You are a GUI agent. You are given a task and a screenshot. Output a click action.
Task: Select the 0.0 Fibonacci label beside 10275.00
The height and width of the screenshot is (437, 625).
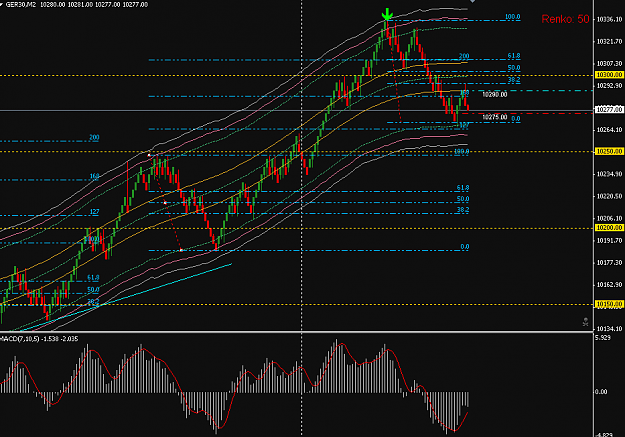(x=515, y=119)
